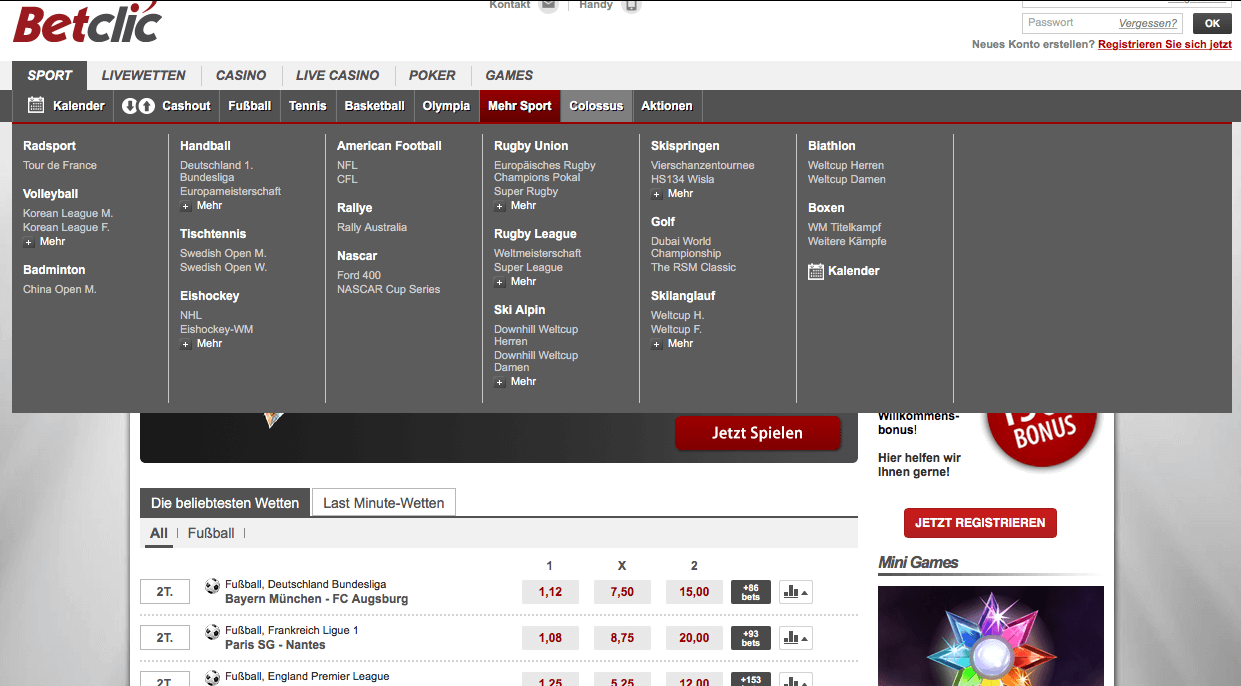Click the soccer ball icon beside Deutschland Bundesliga
1241x686 pixels.
pyautogui.click(x=212, y=585)
